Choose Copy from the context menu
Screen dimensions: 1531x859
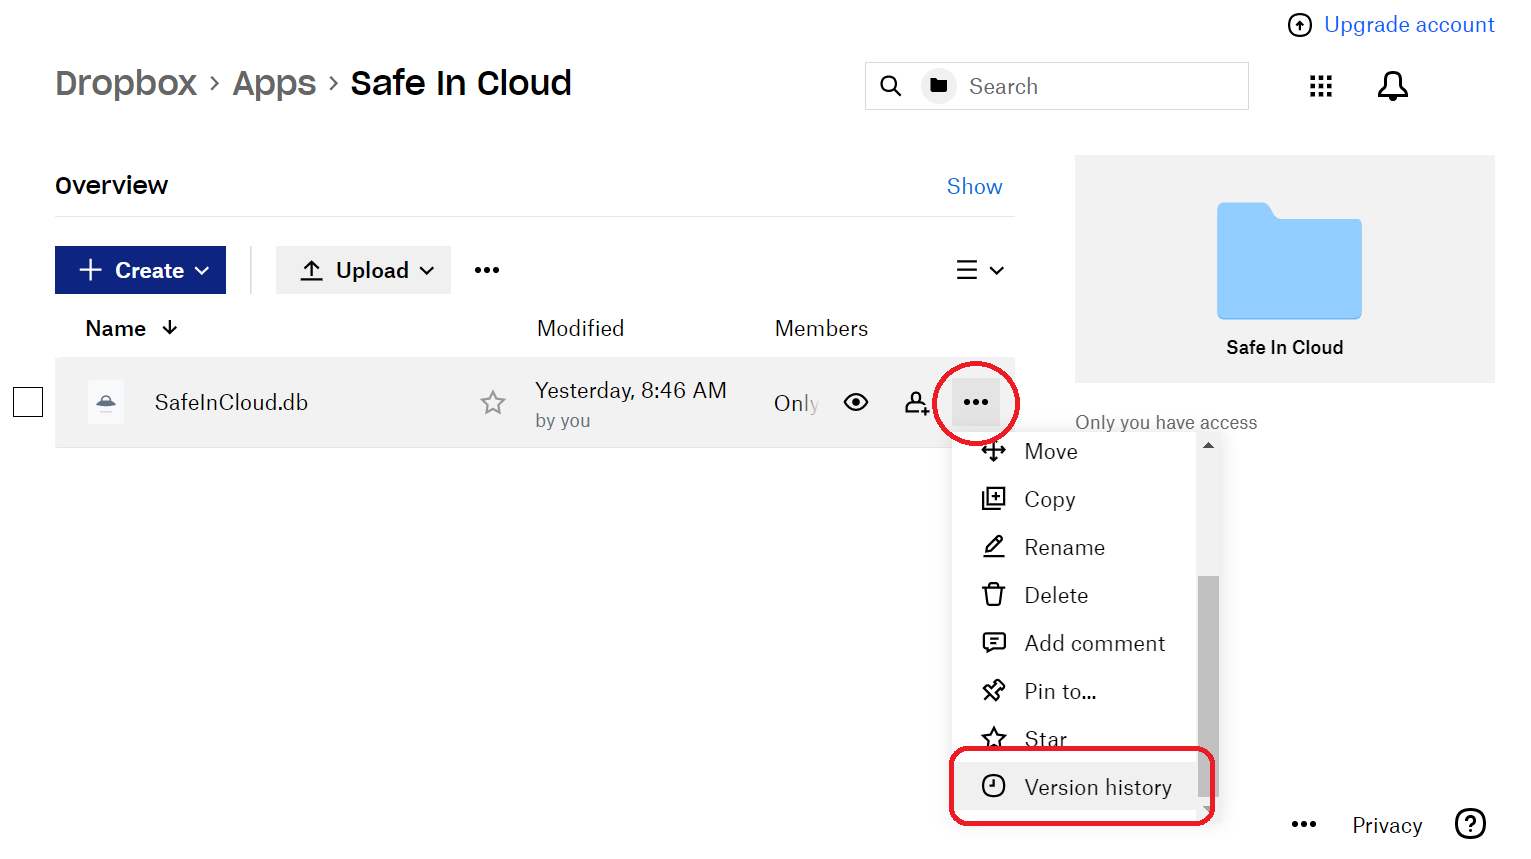pyautogui.click(x=1075, y=499)
